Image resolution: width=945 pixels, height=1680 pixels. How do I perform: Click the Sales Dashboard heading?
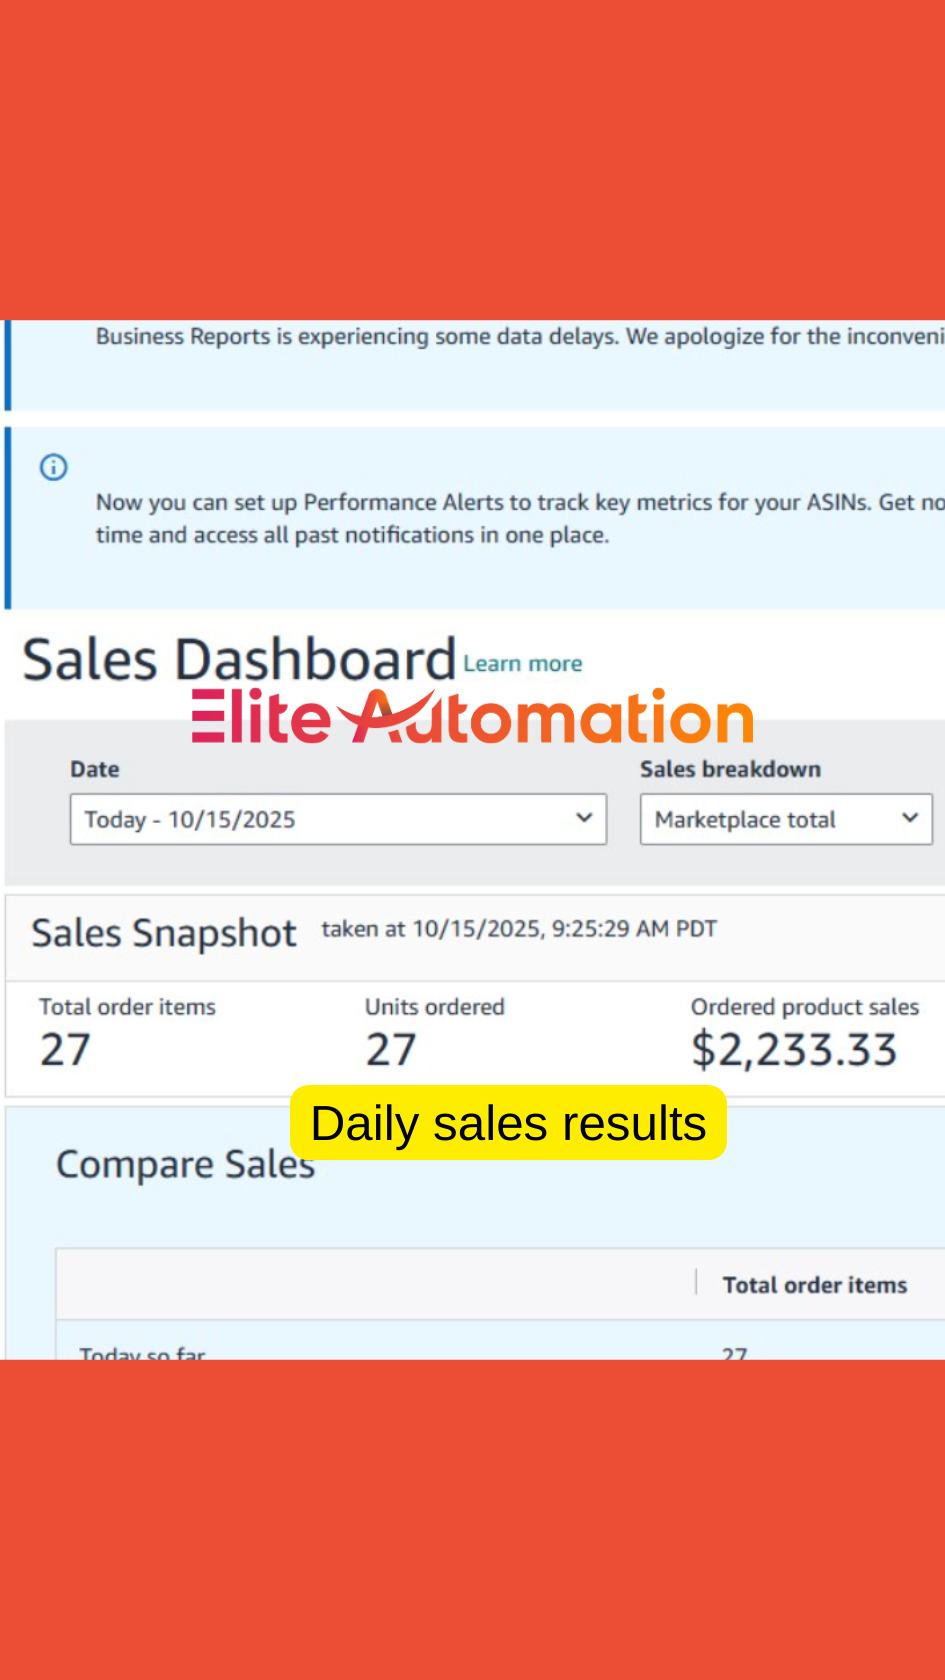(x=239, y=659)
